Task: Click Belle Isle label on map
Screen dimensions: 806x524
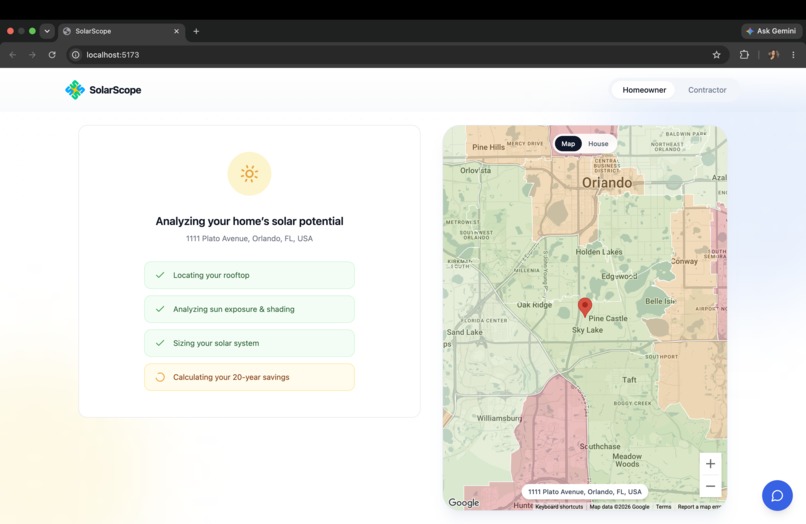Action: click(661, 301)
